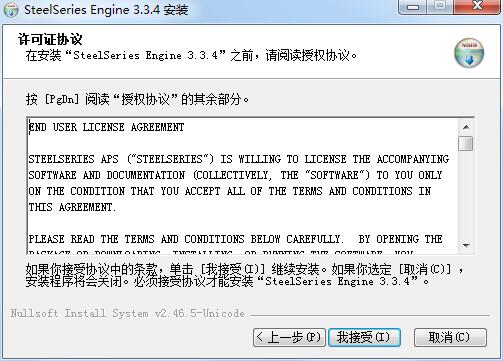The width and height of the screenshot is (503, 361).
Task: Click the END USER LICENSE AGREEMENT heading text
Action: [x=106, y=127]
